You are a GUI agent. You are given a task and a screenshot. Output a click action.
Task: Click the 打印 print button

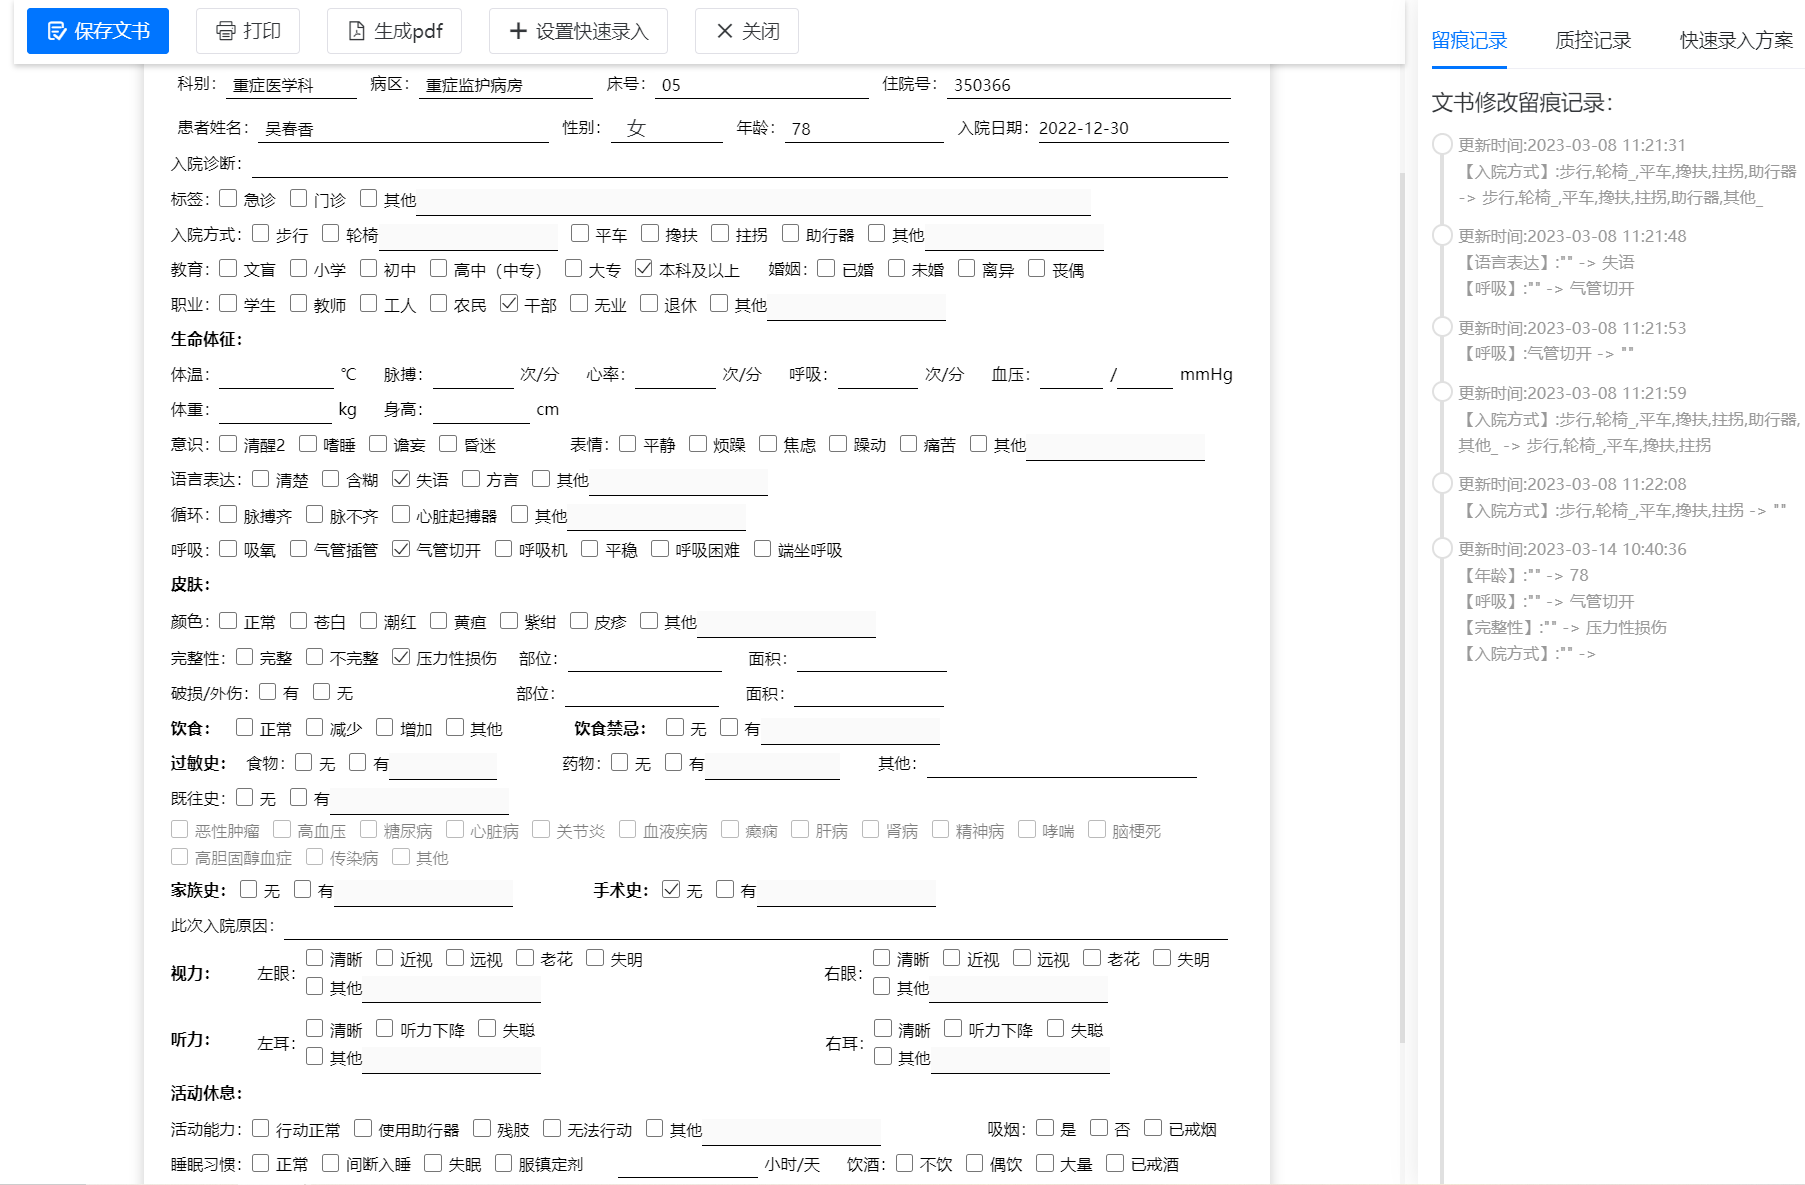click(248, 31)
